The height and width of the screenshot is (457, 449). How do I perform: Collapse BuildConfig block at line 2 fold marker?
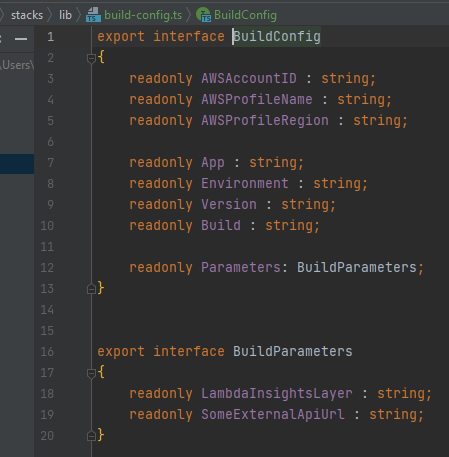[x=91, y=59]
